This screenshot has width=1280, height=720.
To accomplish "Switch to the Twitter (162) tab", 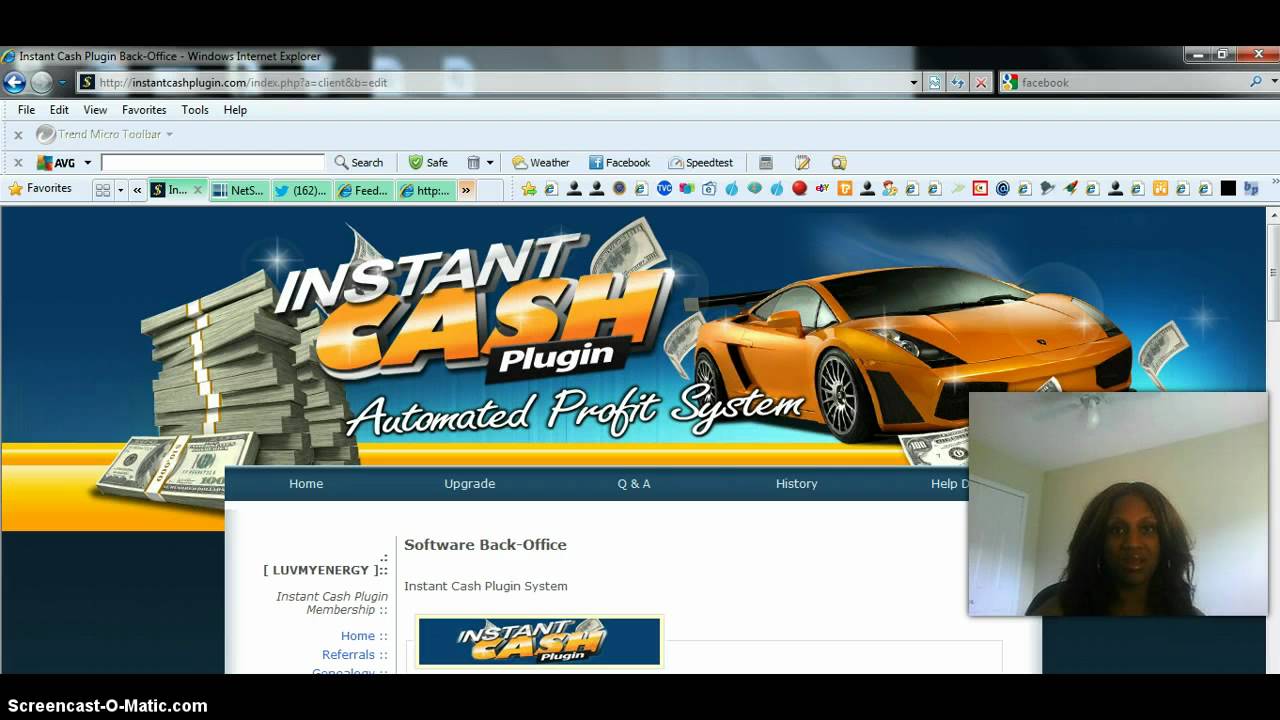I will pyautogui.click(x=302, y=190).
